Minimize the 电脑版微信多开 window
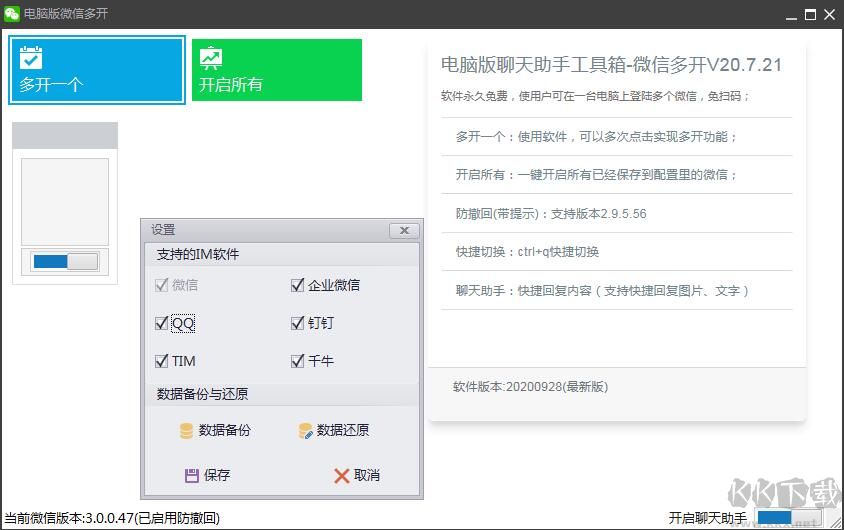This screenshot has height=530, width=844. click(x=788, y=14)
